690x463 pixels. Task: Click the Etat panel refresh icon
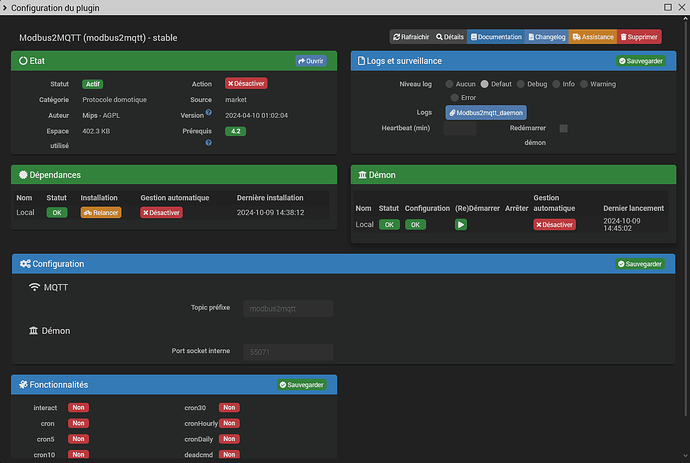click(23, 61)
